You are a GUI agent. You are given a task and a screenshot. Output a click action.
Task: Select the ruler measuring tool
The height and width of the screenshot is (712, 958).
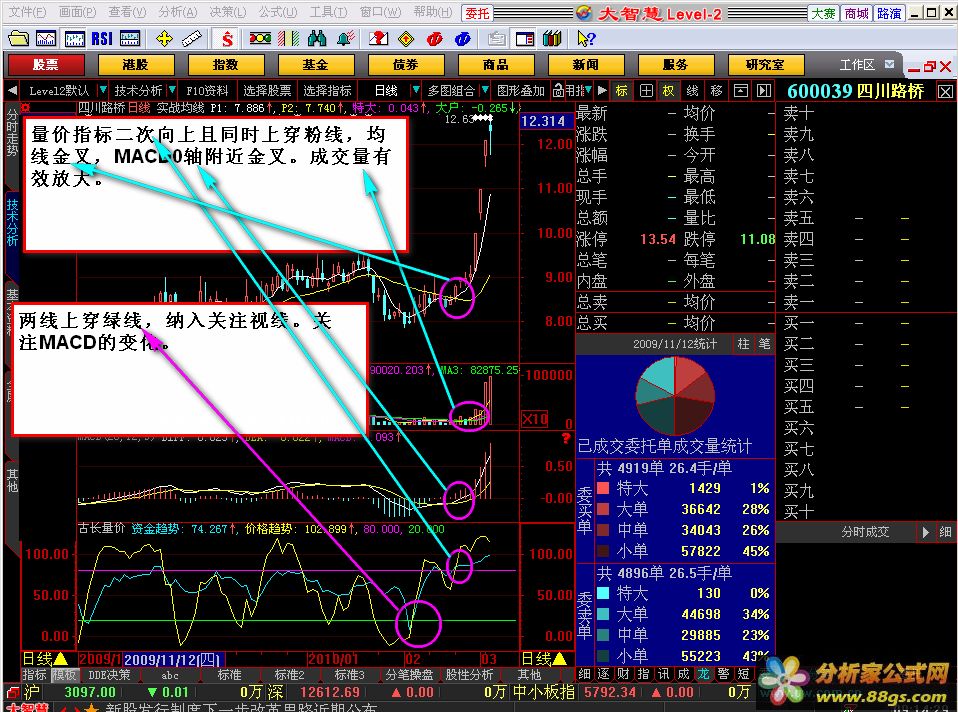[x=192, y=39]
